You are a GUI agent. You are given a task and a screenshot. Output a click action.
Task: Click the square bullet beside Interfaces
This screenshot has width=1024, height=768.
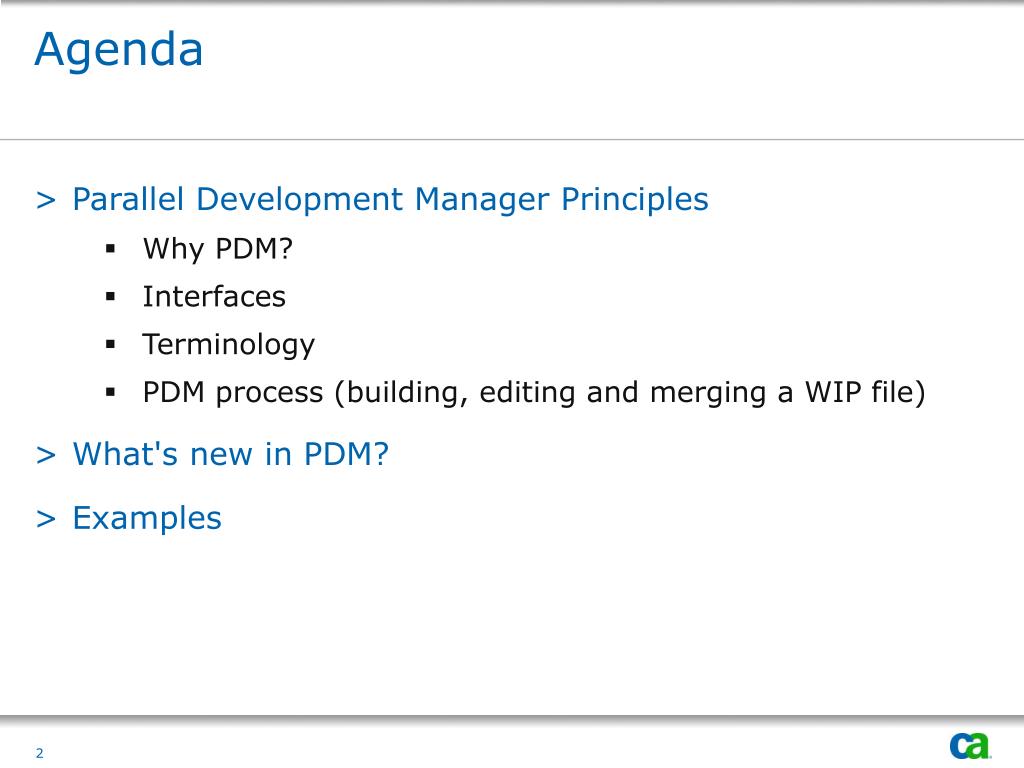pyautogui.click(x=110, y=297)
